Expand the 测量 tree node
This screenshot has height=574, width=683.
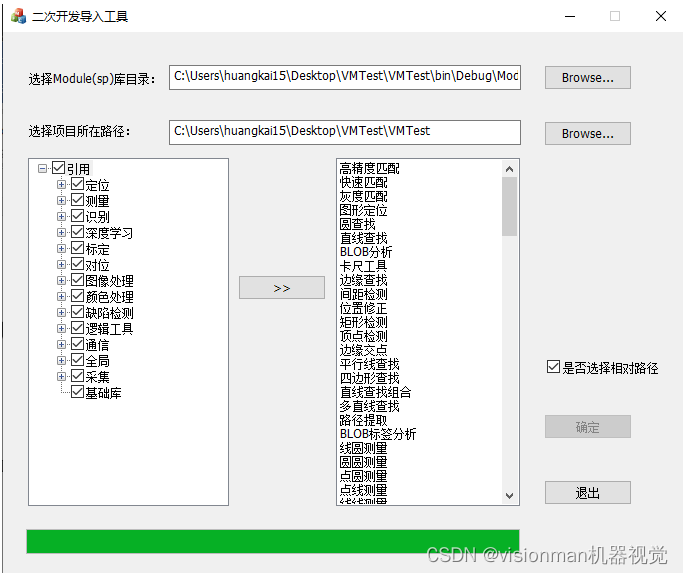coord(61,200)
